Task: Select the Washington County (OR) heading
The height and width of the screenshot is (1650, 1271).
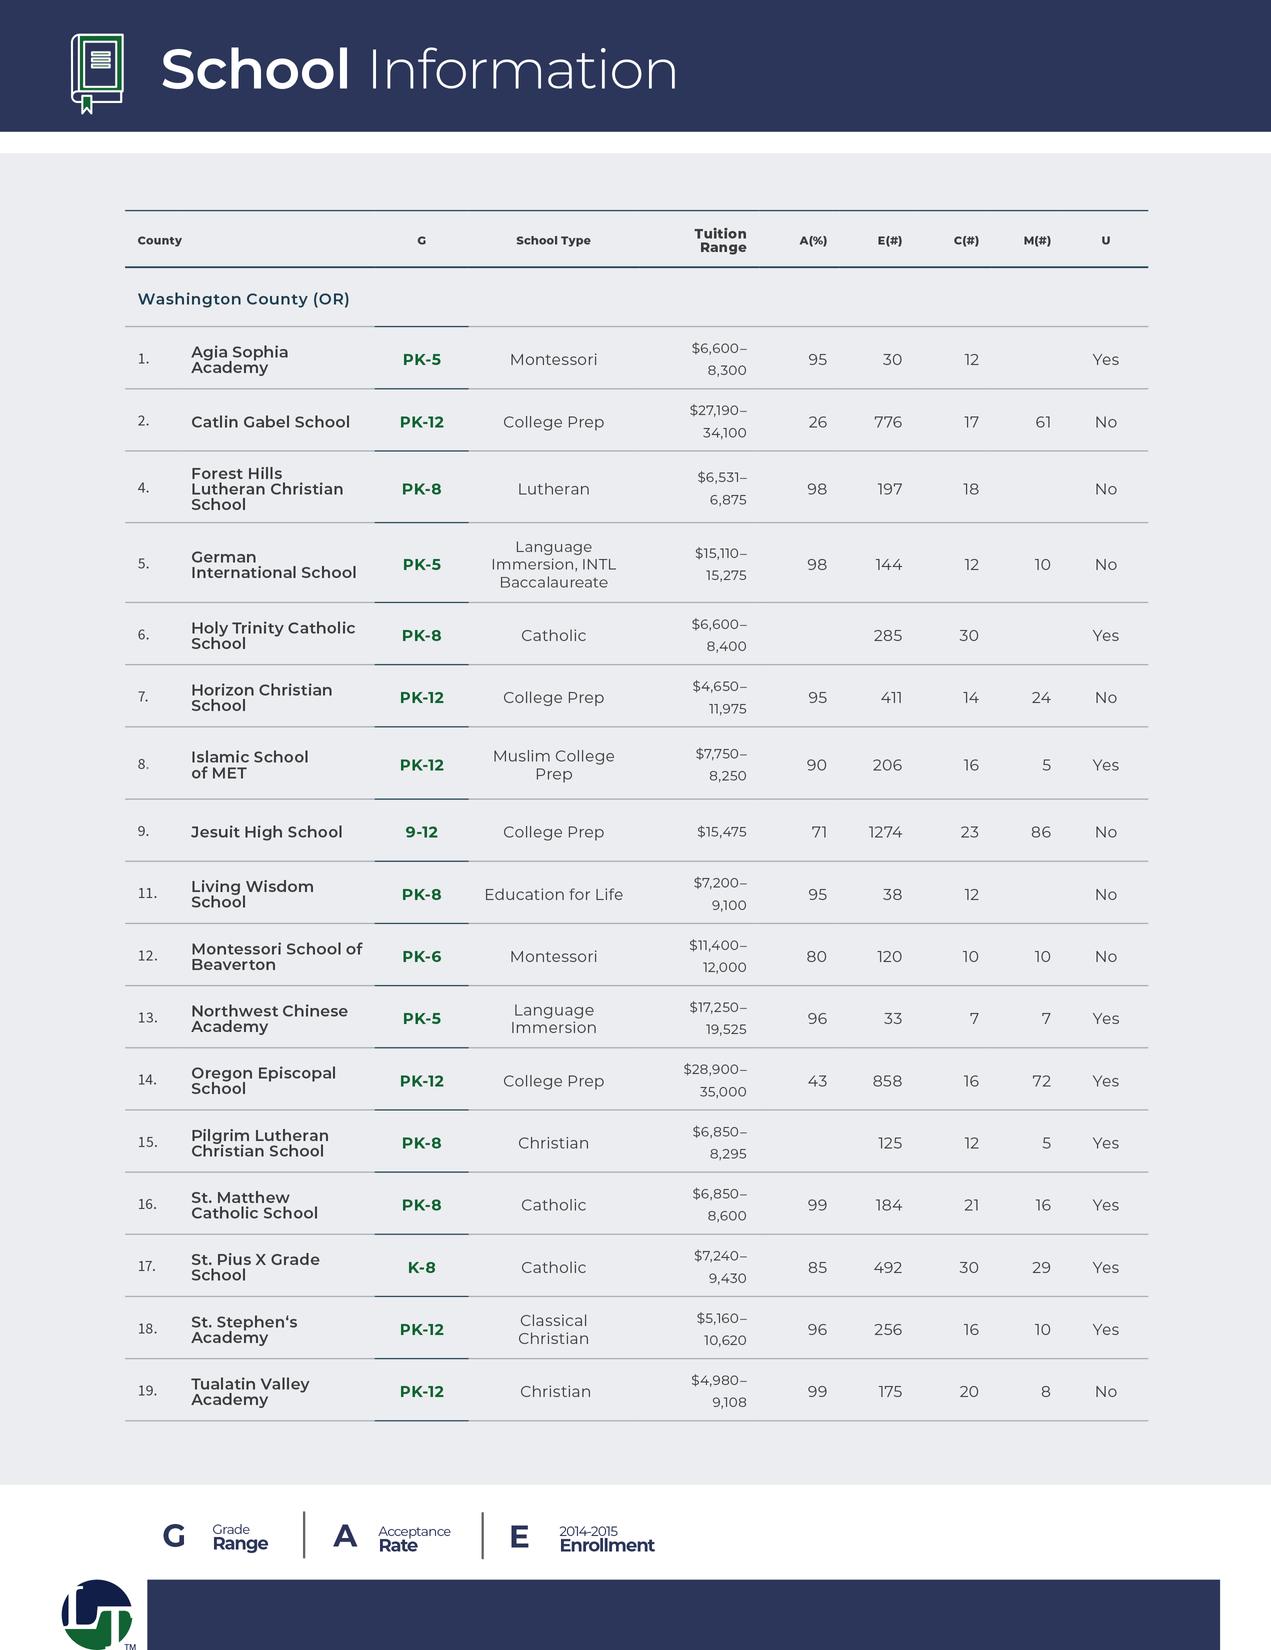Action: pos(243,299)
